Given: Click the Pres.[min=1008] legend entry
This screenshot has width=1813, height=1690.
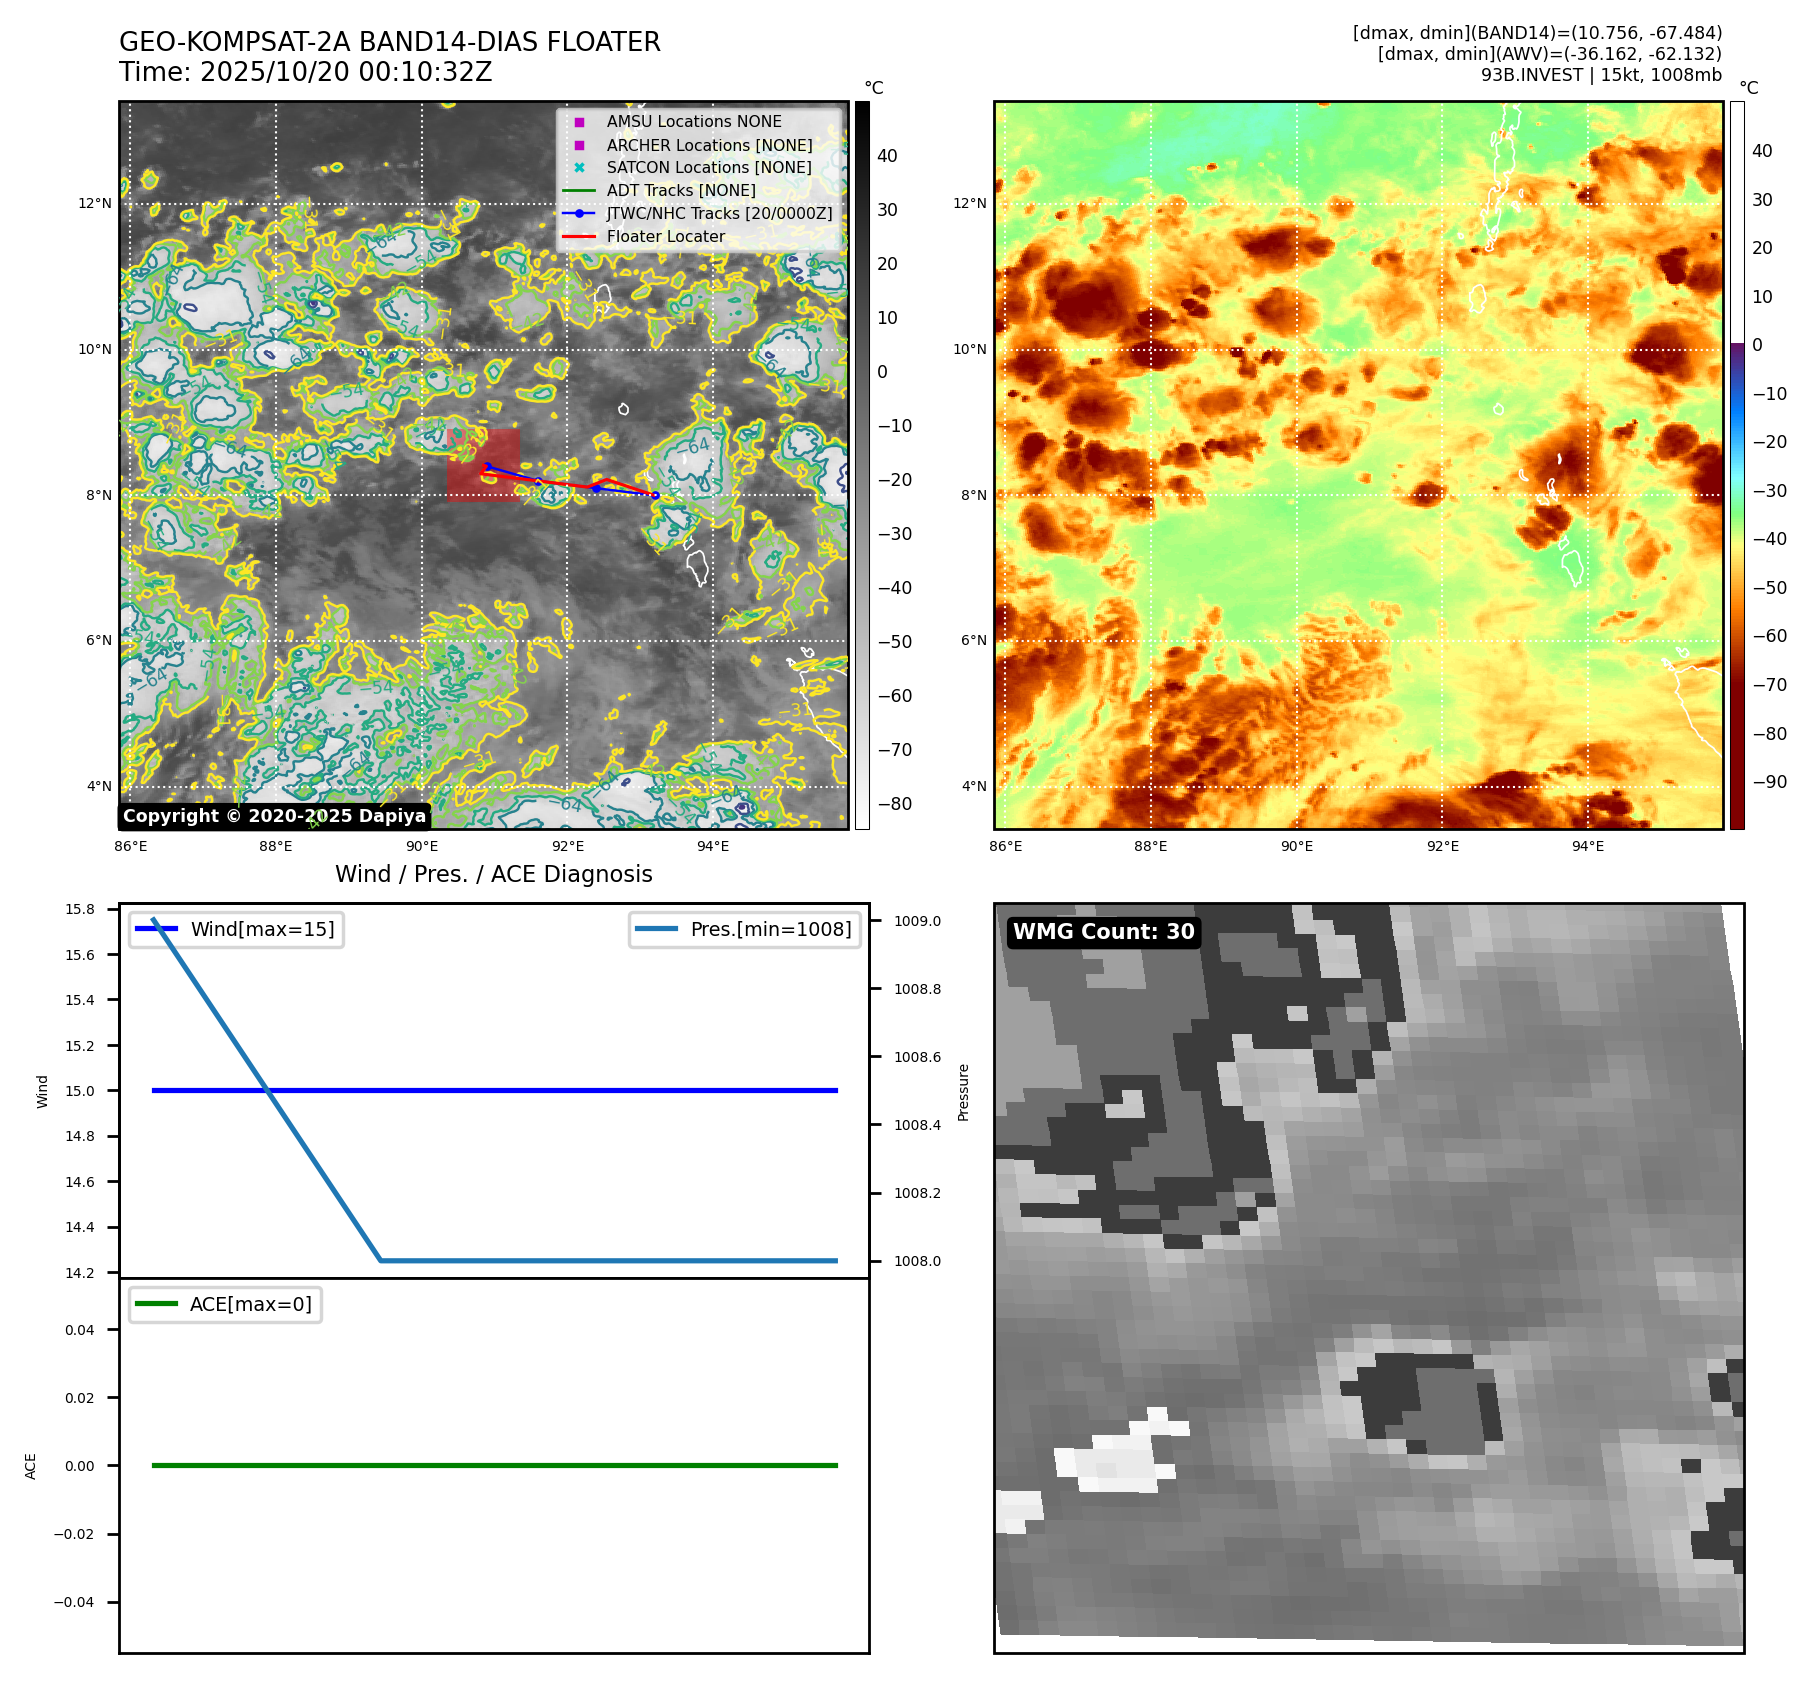Looking at the screenshot, I should tap(745, 929).
